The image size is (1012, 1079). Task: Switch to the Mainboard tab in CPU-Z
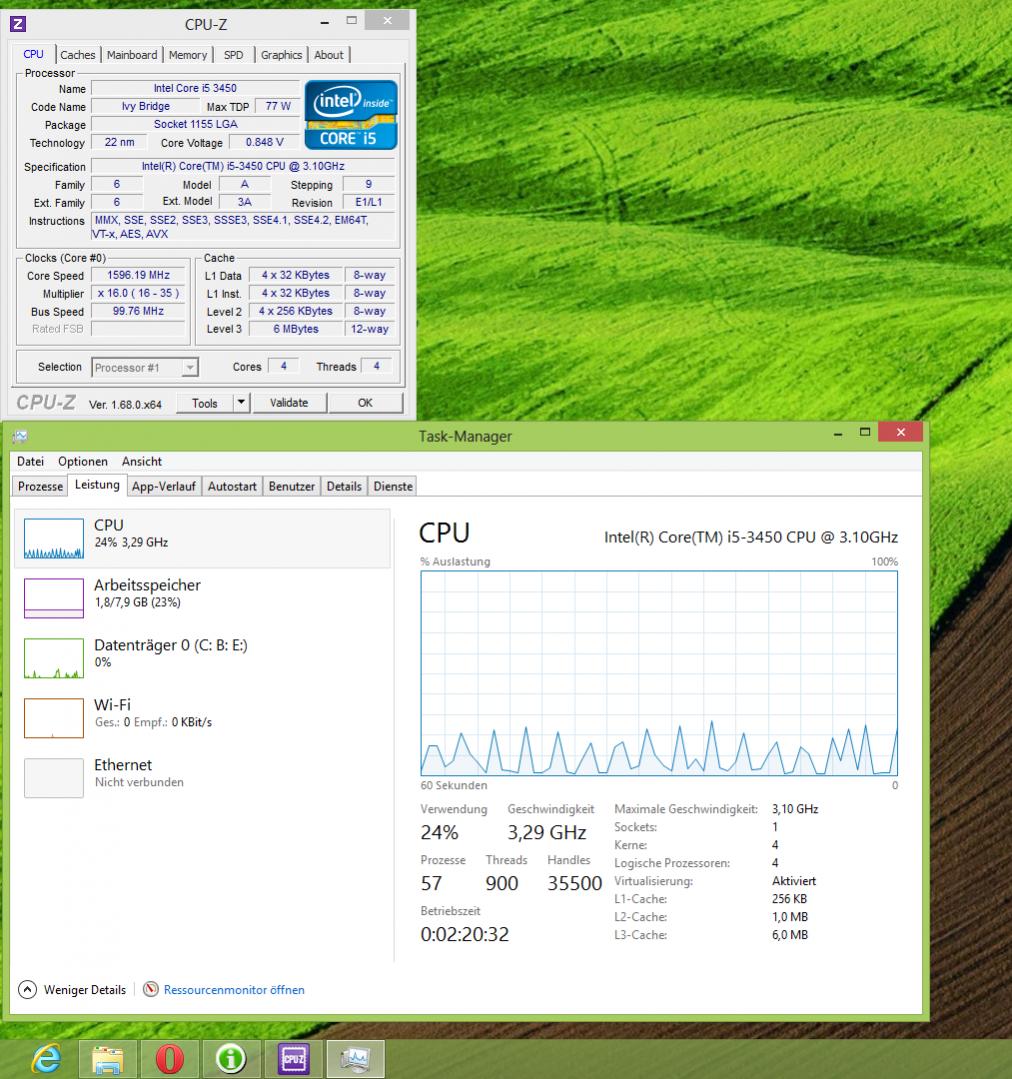coord(132,55)
